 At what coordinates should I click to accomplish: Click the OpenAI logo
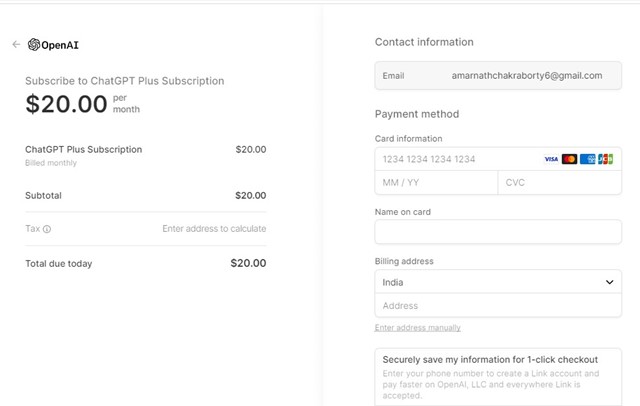pyautogui.click(x=53, y=44)
